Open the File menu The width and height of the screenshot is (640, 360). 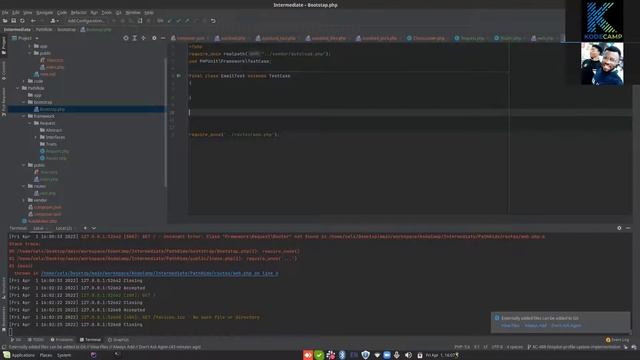5,13
